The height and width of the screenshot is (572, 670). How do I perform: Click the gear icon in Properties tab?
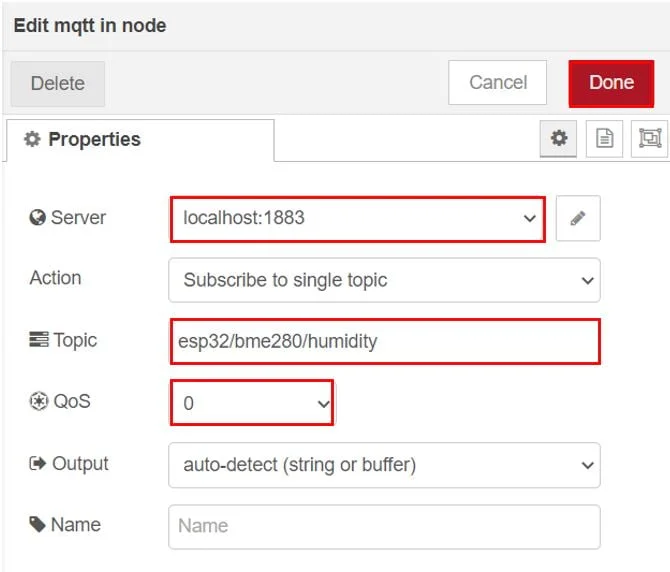point(32,139)
